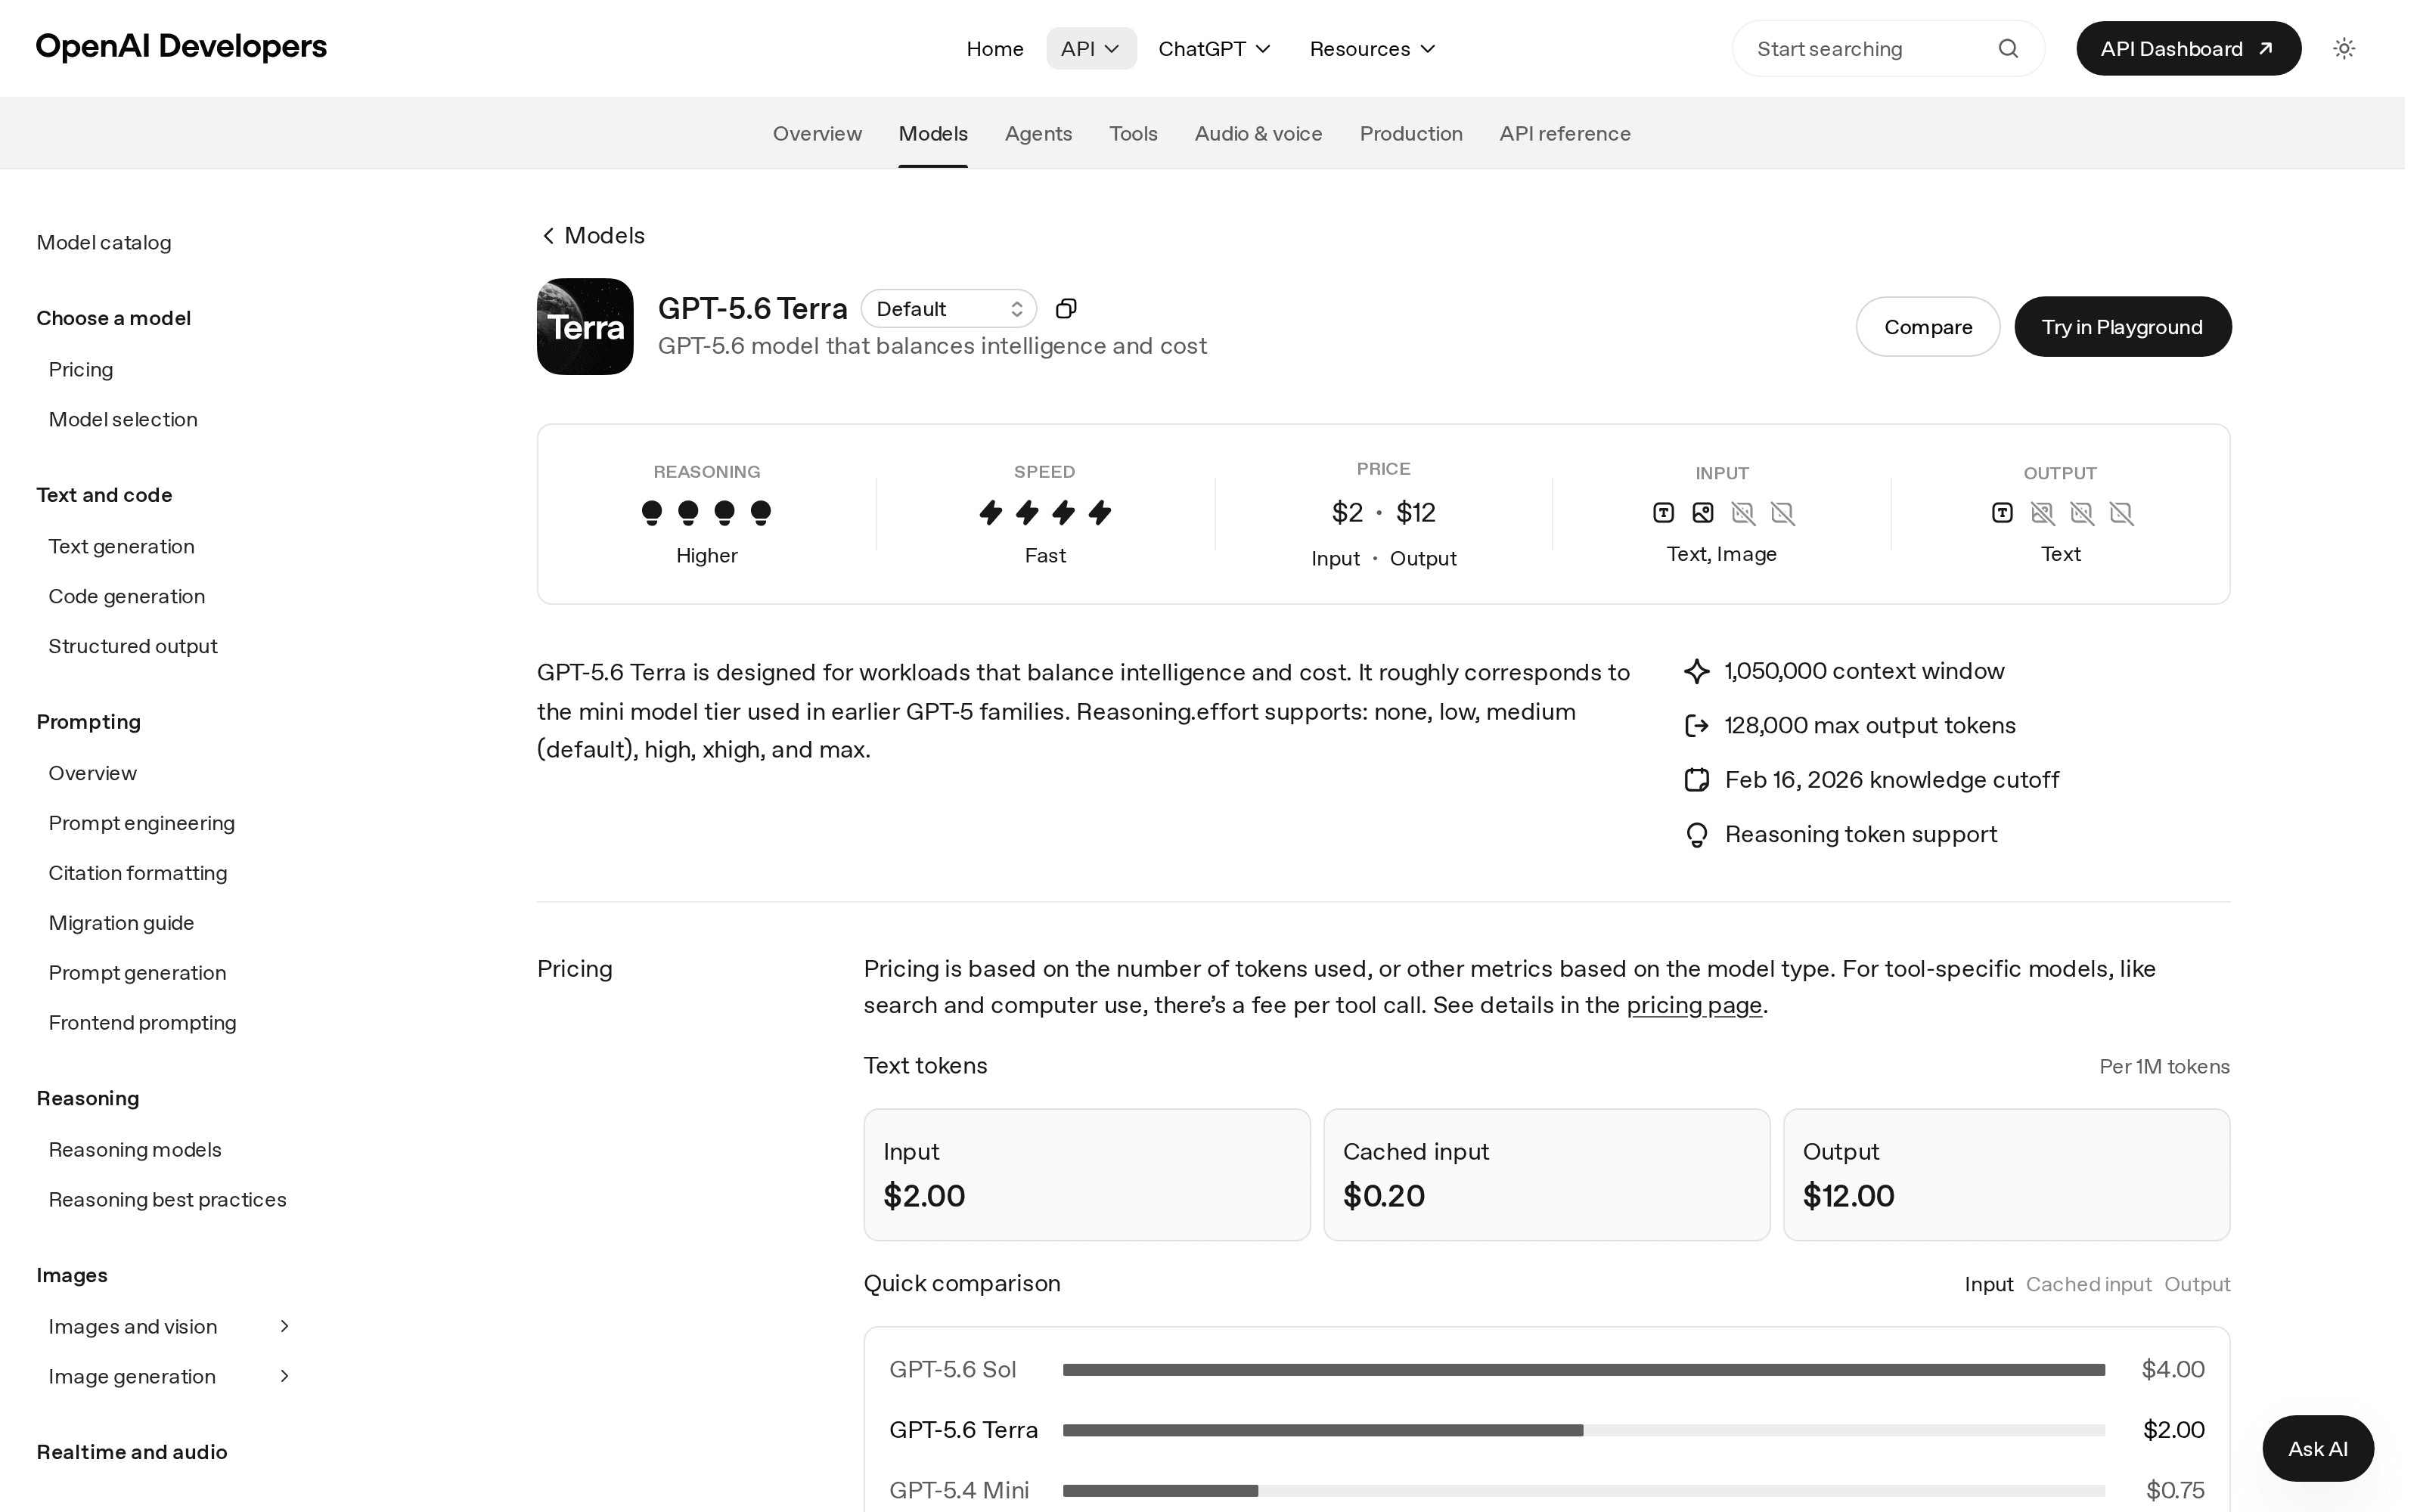Click the Compare button
This screenshot has width=2420, height=1512.
click(x=1928, y=326)
